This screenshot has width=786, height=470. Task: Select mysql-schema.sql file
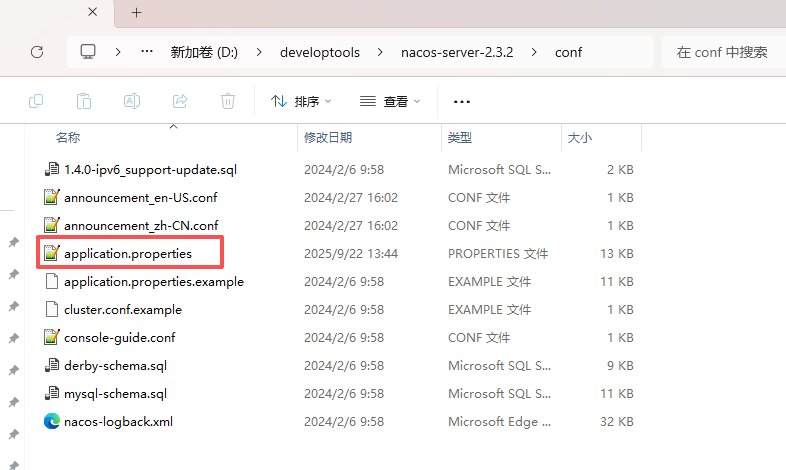(x=115, y=394)
